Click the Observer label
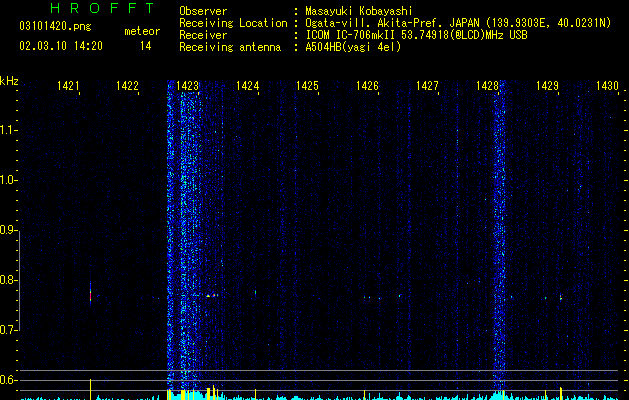The height and width of the screenshot is (400, 629). [203, 11]
